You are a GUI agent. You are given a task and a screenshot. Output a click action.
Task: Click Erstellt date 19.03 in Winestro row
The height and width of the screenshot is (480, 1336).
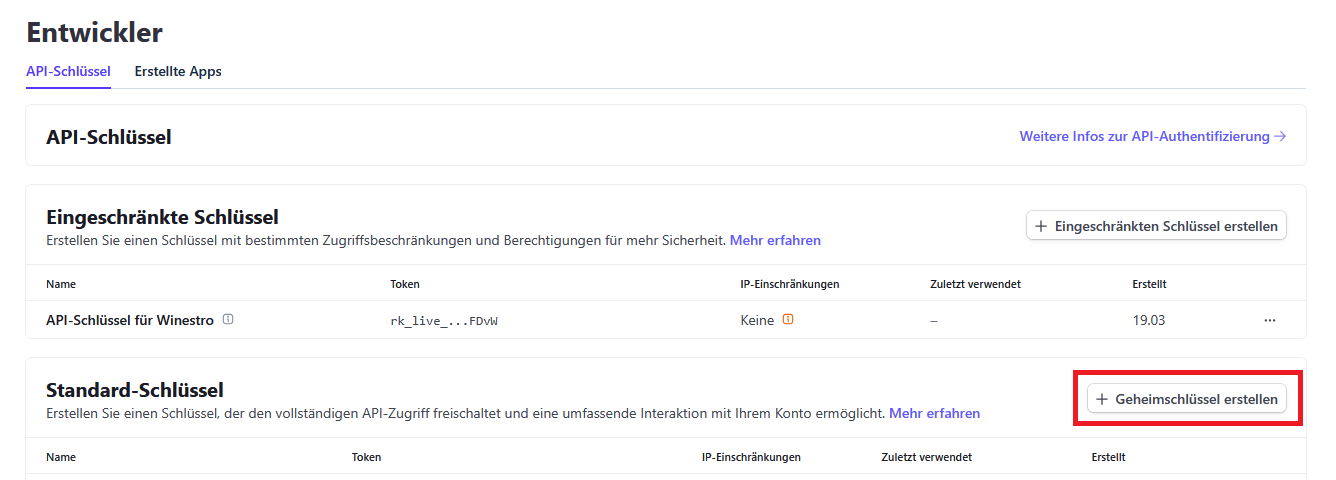1148,320
